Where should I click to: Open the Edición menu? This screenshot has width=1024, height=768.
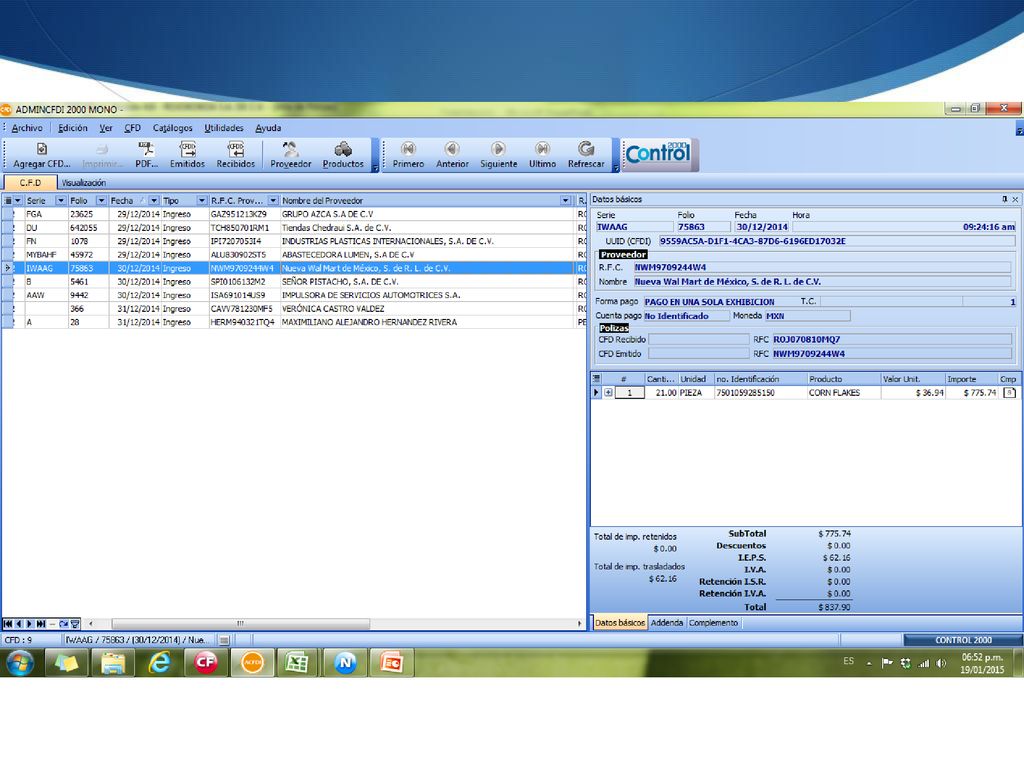pyautogui.click(x=72, y=128)
